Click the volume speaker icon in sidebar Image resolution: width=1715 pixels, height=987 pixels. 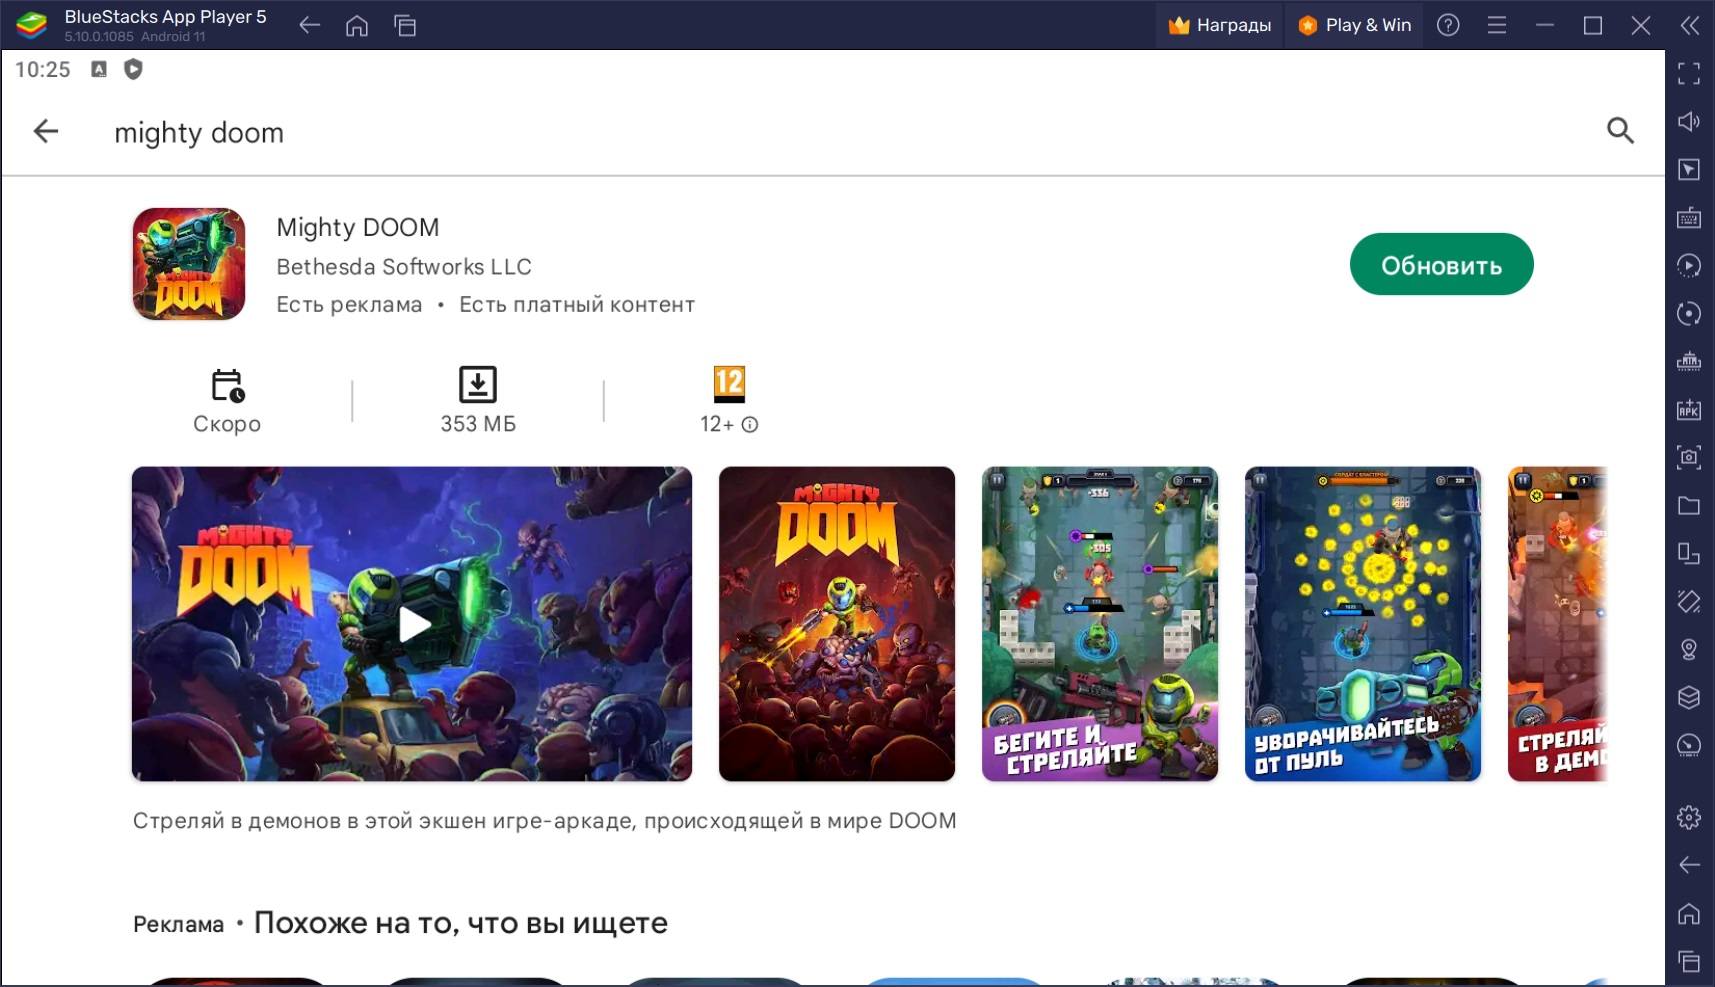[x=1689, y=121]
